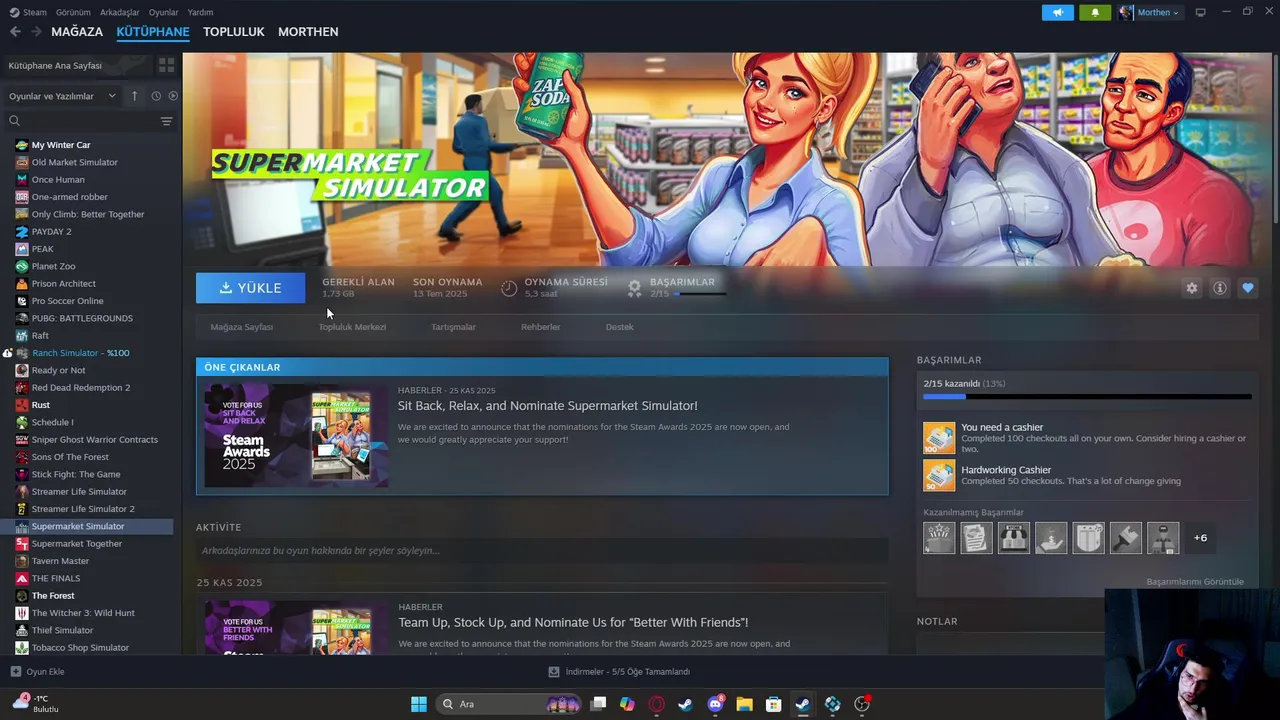This screenshot has width=1280, height=720.
Task: Click the Raft game icon
Action: click(x=22, y=335)
